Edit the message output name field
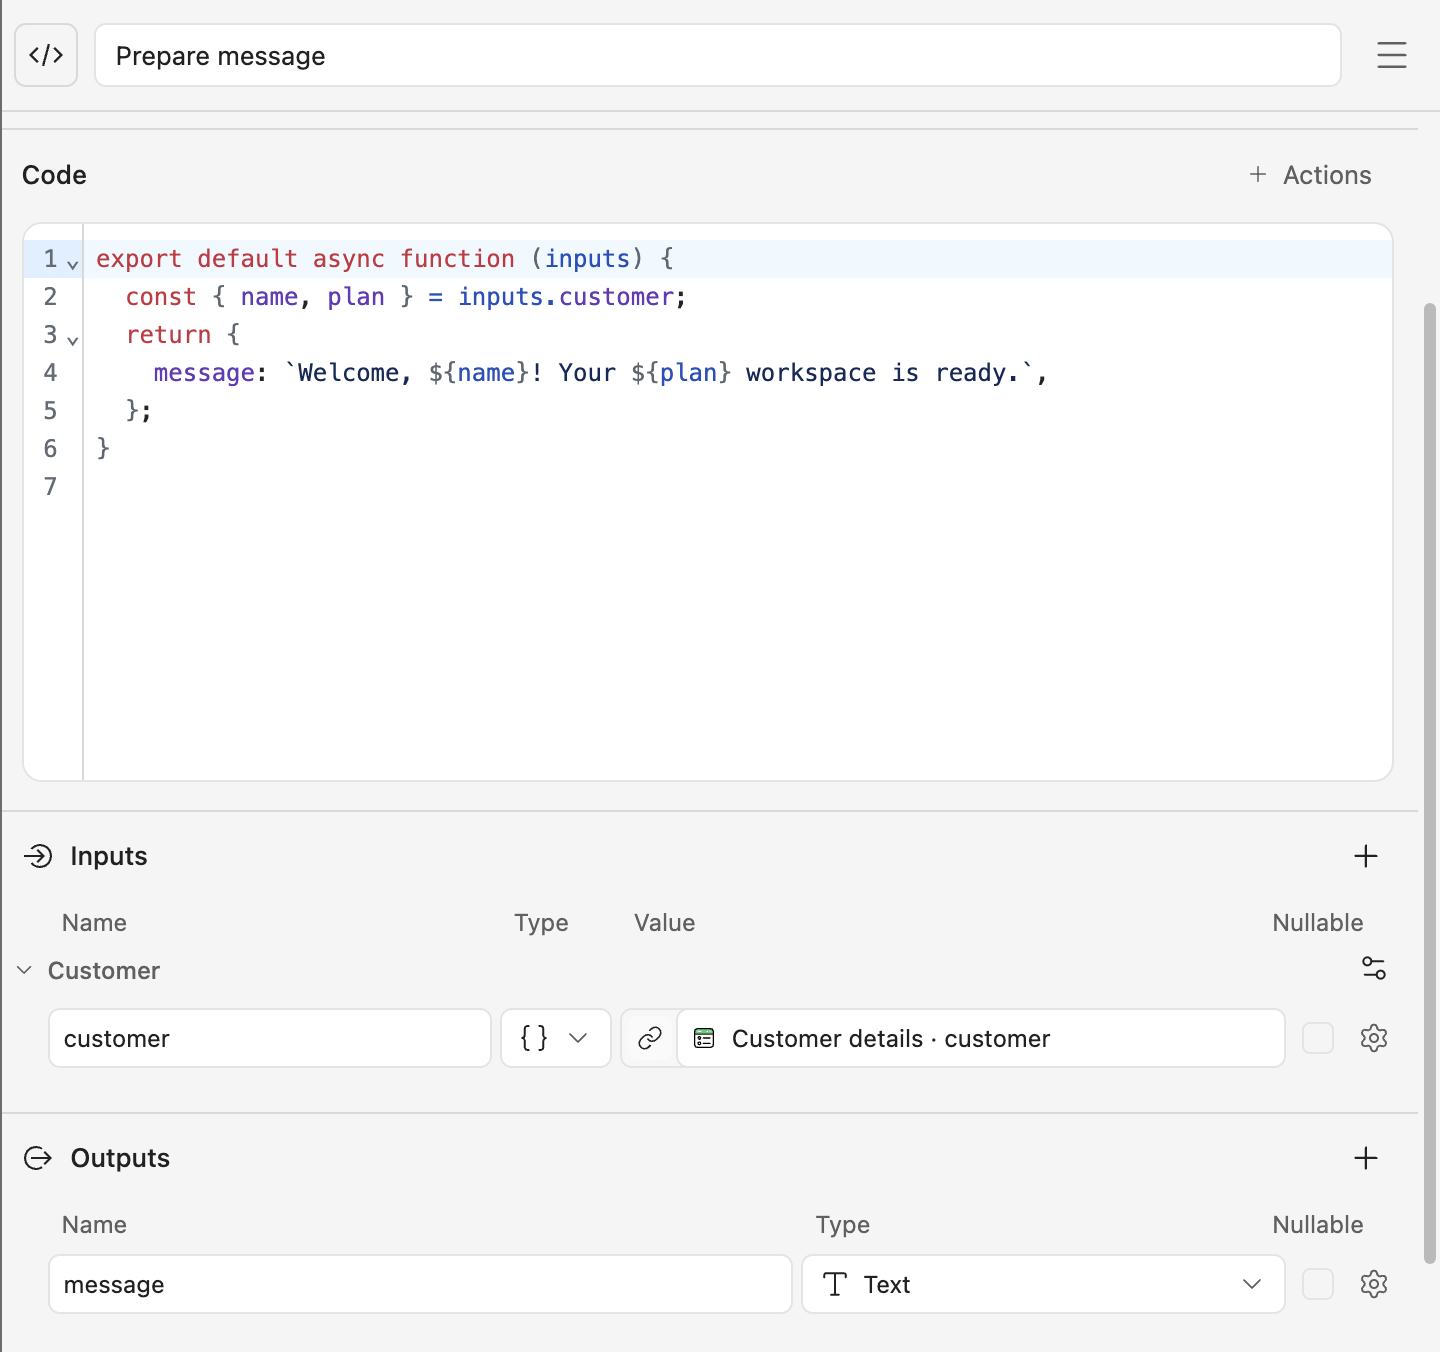Screen dimensions: 1440x1352 [x=420, y=1284]
